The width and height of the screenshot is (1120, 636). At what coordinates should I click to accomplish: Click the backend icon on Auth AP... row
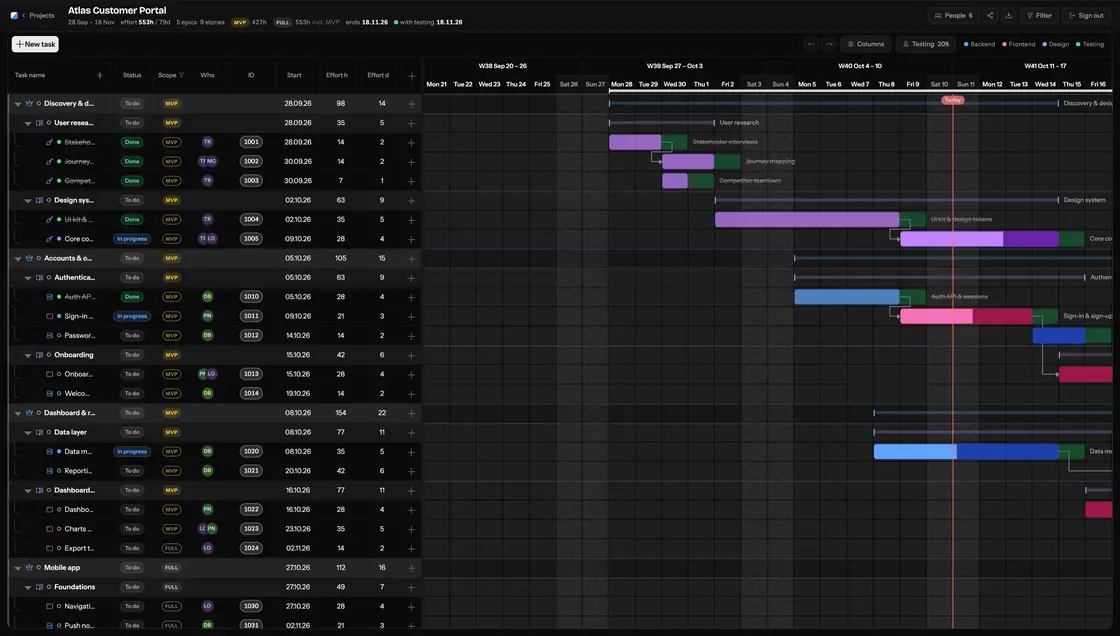click(49, 297)
